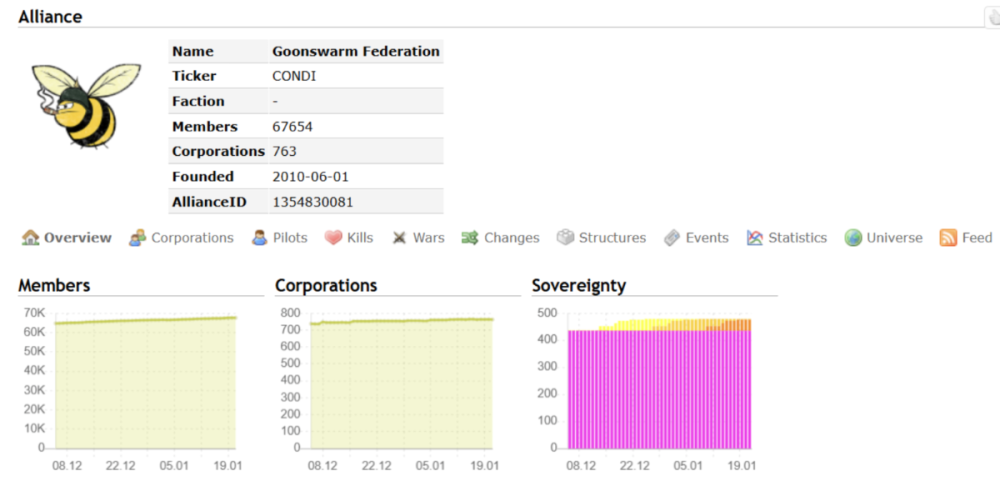Click the Wars ship icon
The width and height of the screenshot is (1000, 496).
(x=399, y=238)
